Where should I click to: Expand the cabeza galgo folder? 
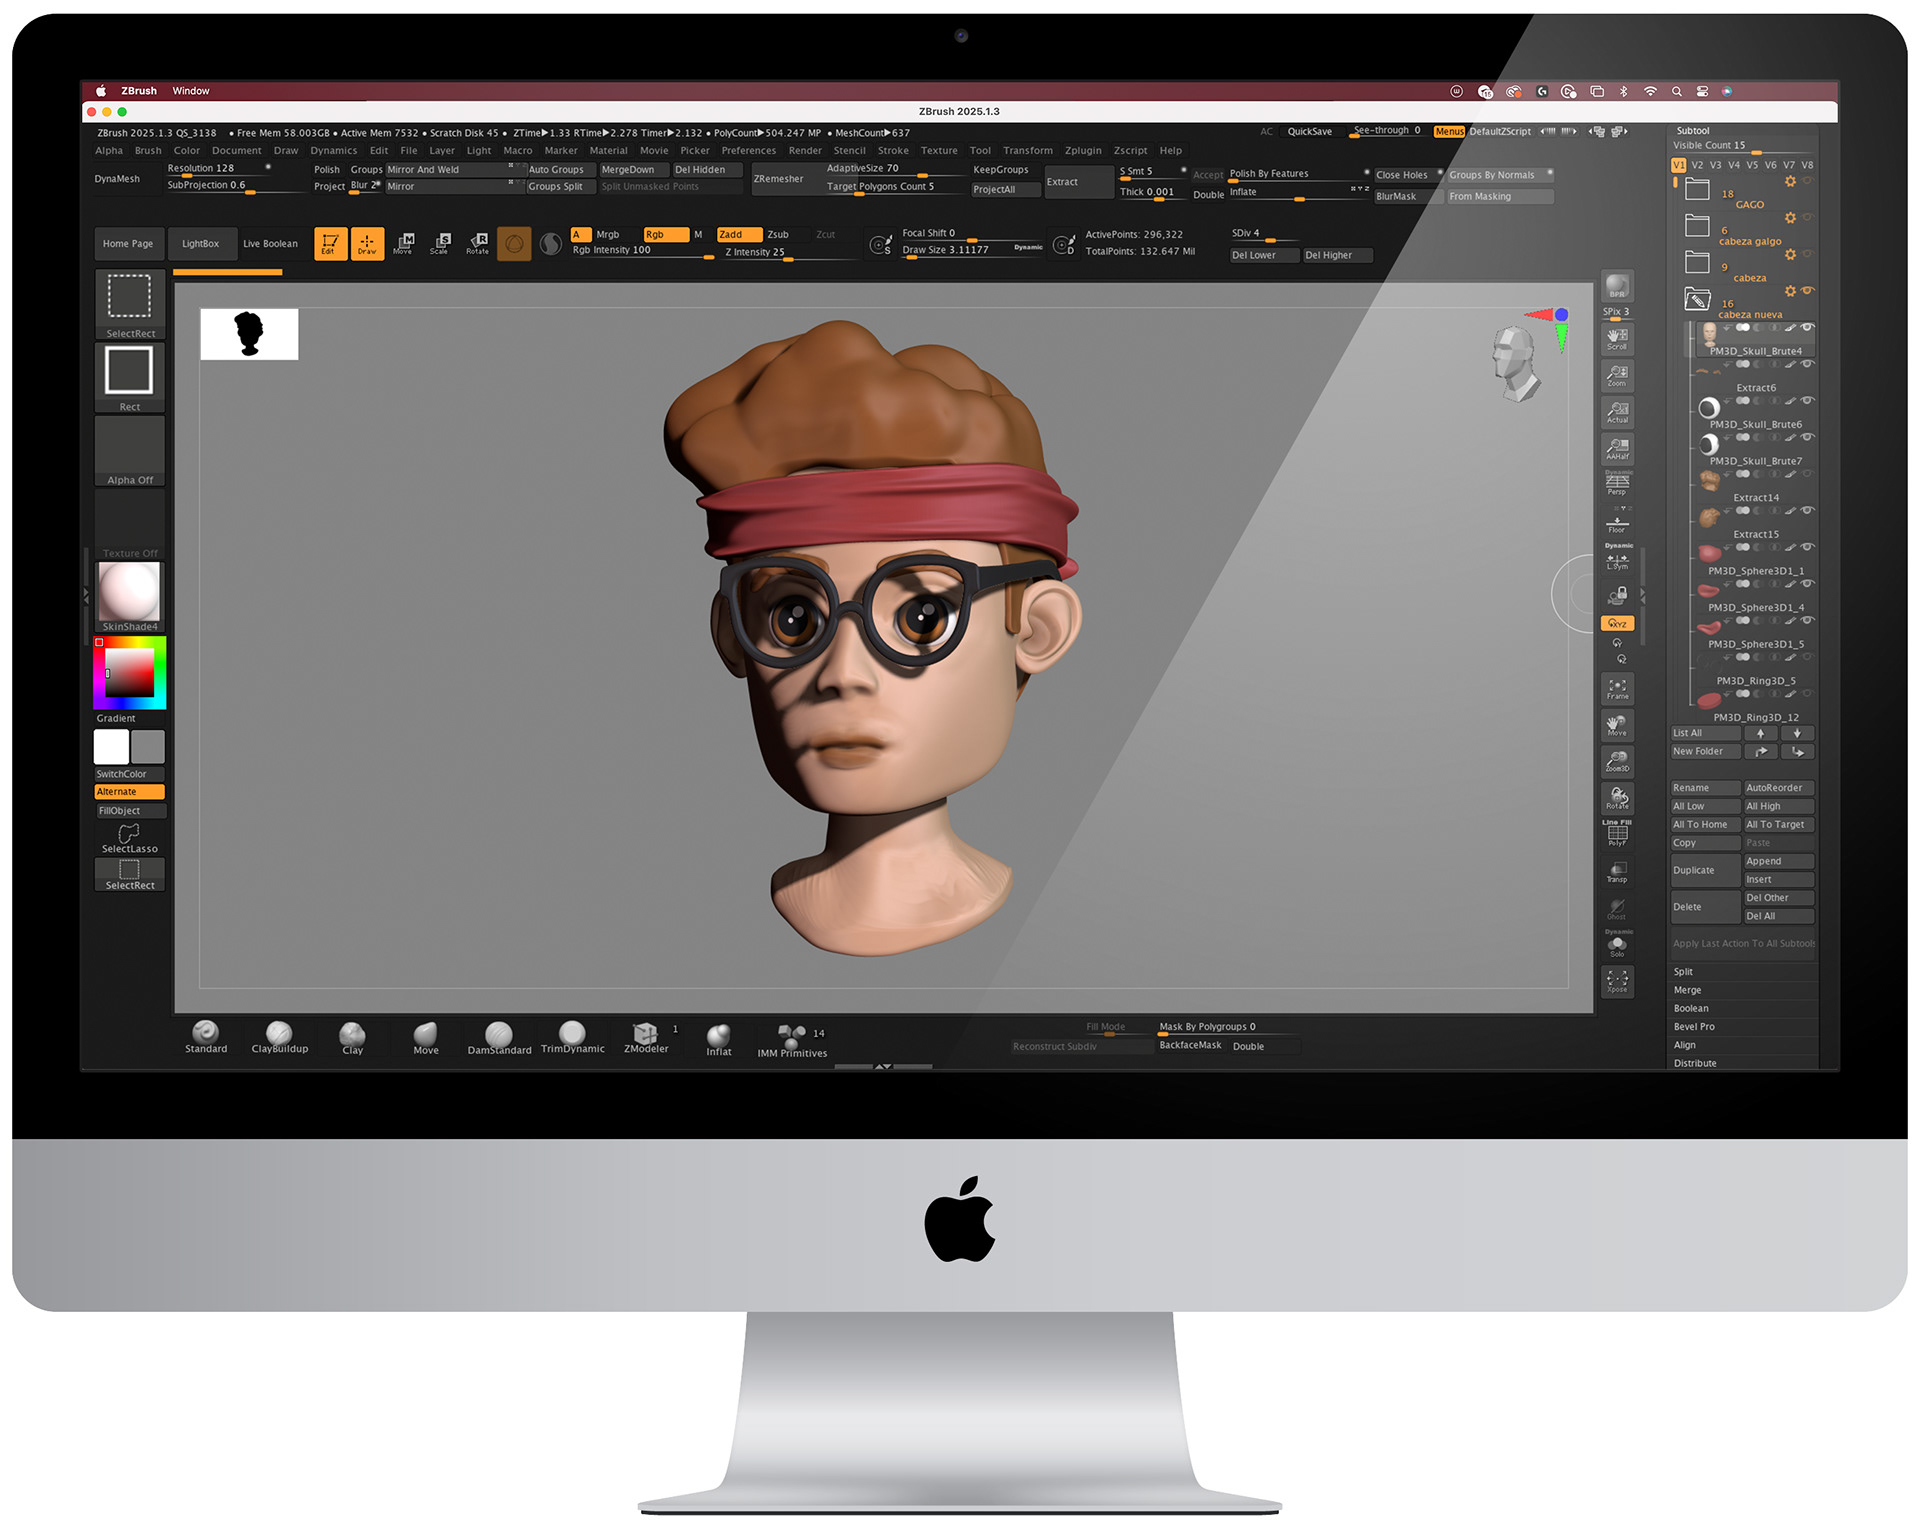pos(1697,226)
